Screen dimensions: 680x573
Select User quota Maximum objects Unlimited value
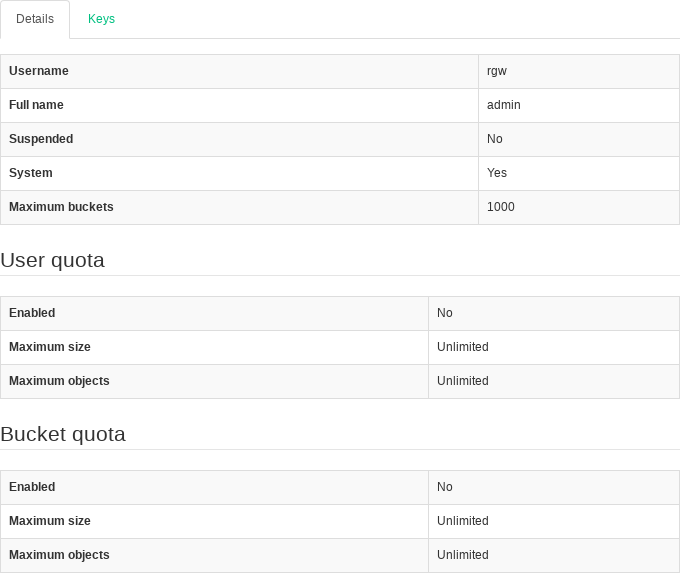(x=462, y=381)
